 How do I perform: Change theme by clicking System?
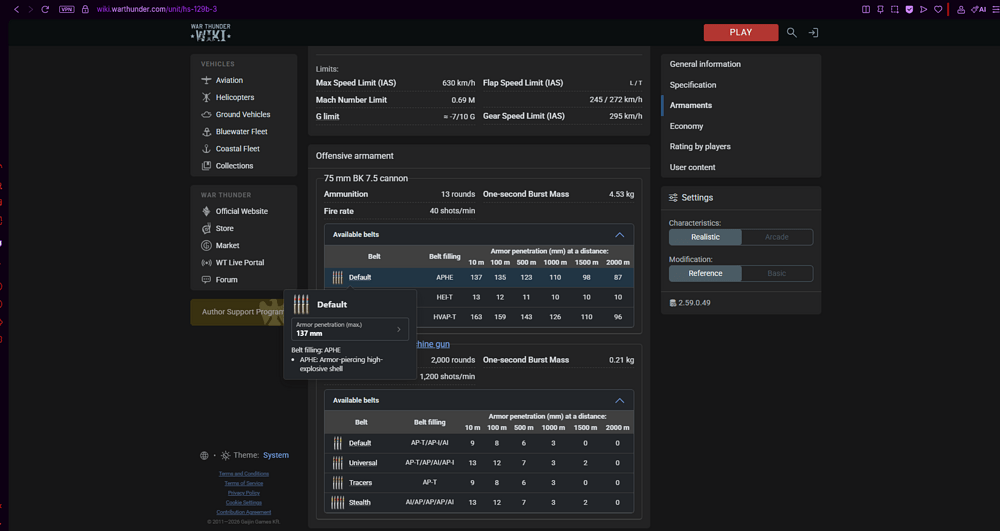coord(276,455)
